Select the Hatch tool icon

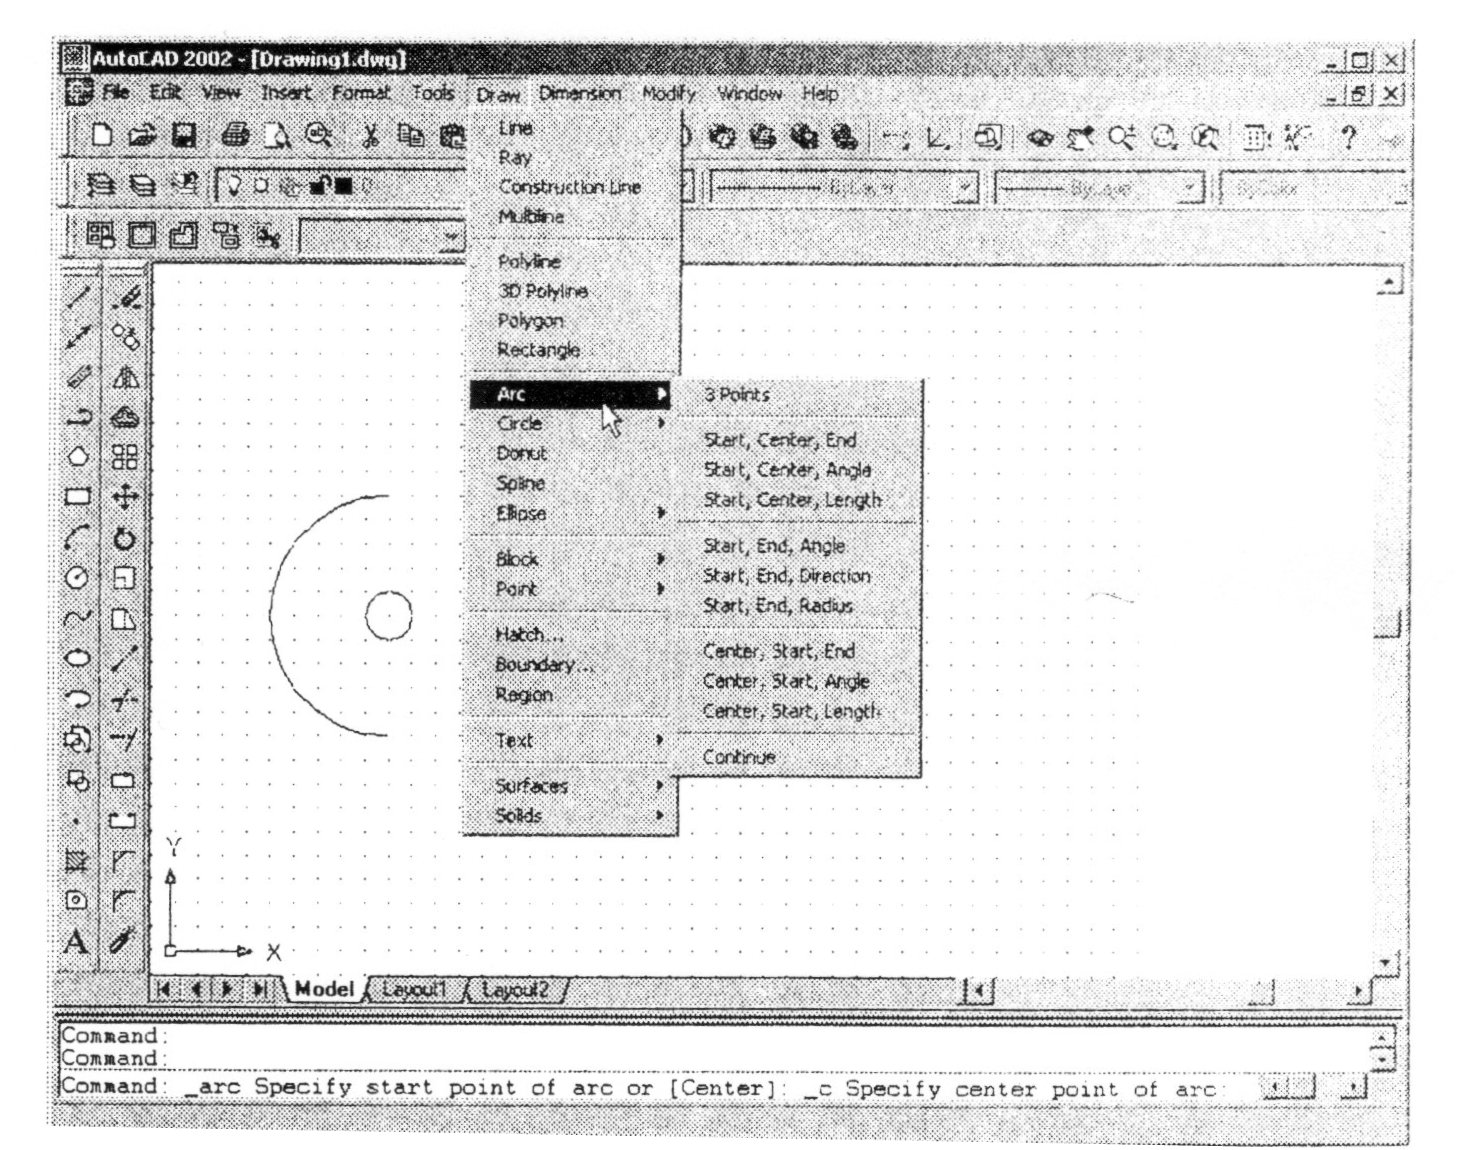click(78, 860)
